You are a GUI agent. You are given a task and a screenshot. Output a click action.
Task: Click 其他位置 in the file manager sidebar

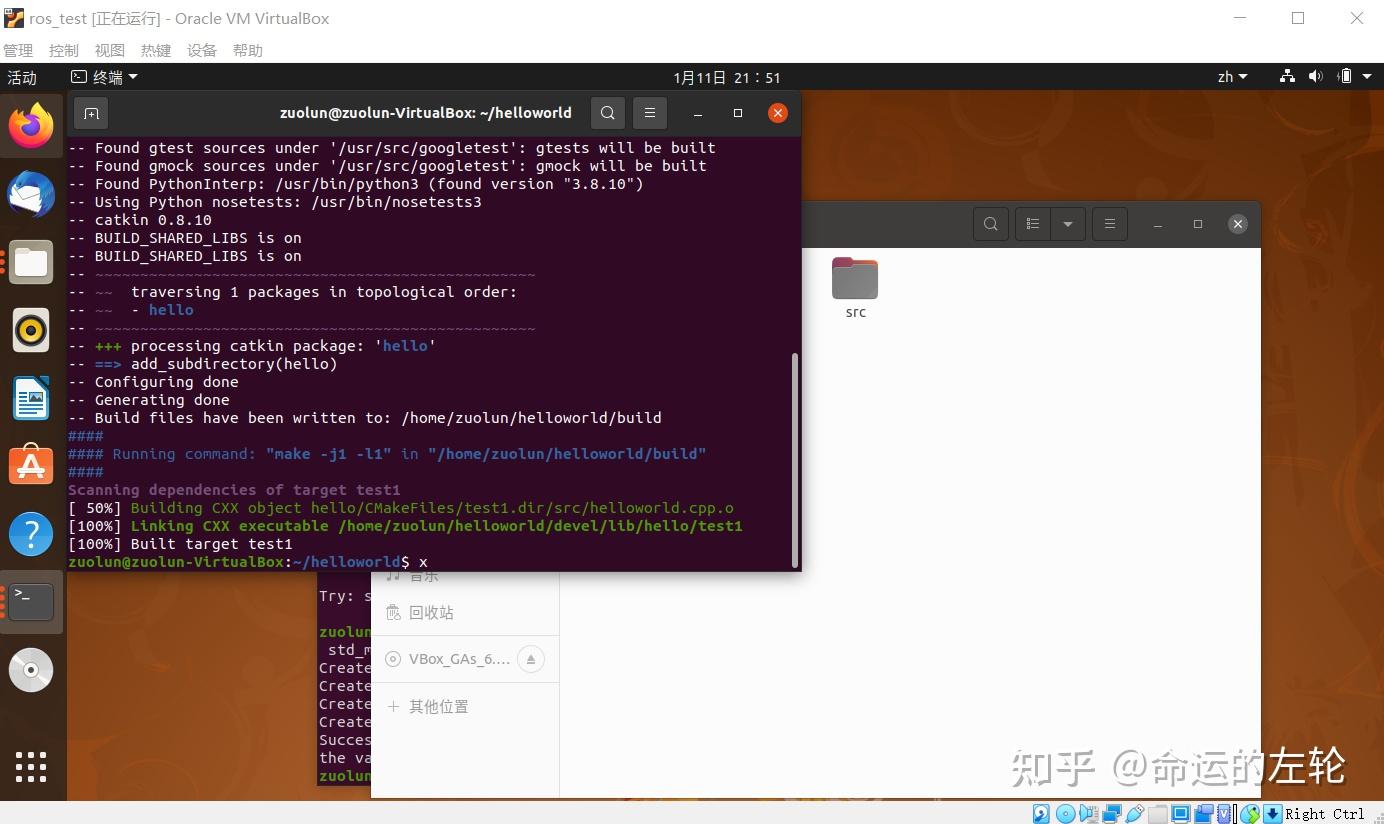438,706
